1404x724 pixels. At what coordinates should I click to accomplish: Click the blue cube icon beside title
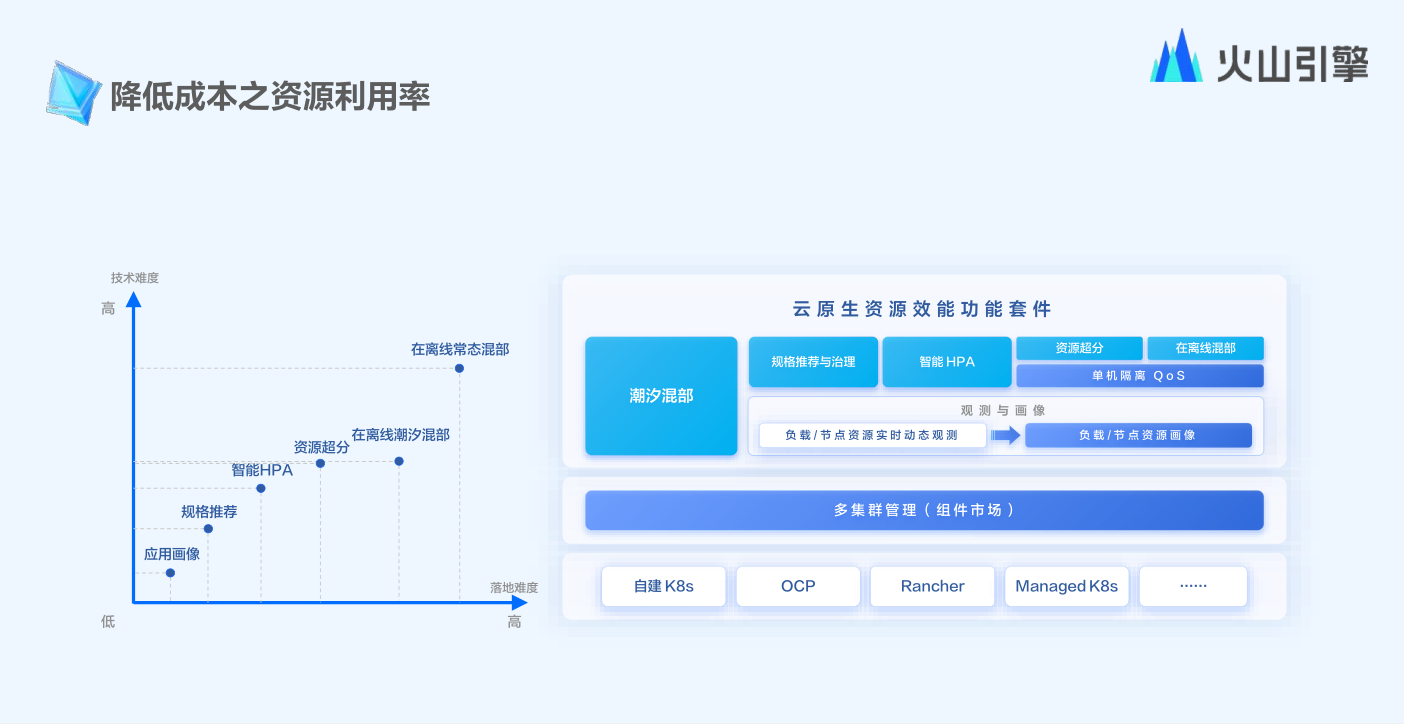tap(74, 92)
